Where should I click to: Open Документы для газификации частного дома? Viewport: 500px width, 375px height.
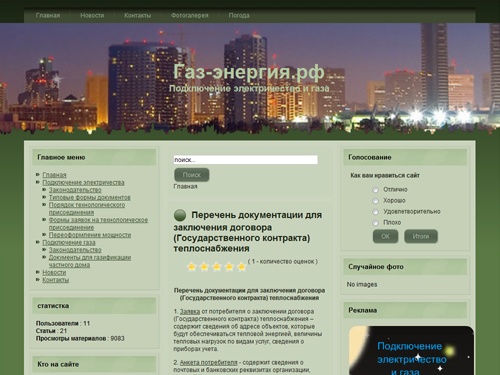pos(90,261)
